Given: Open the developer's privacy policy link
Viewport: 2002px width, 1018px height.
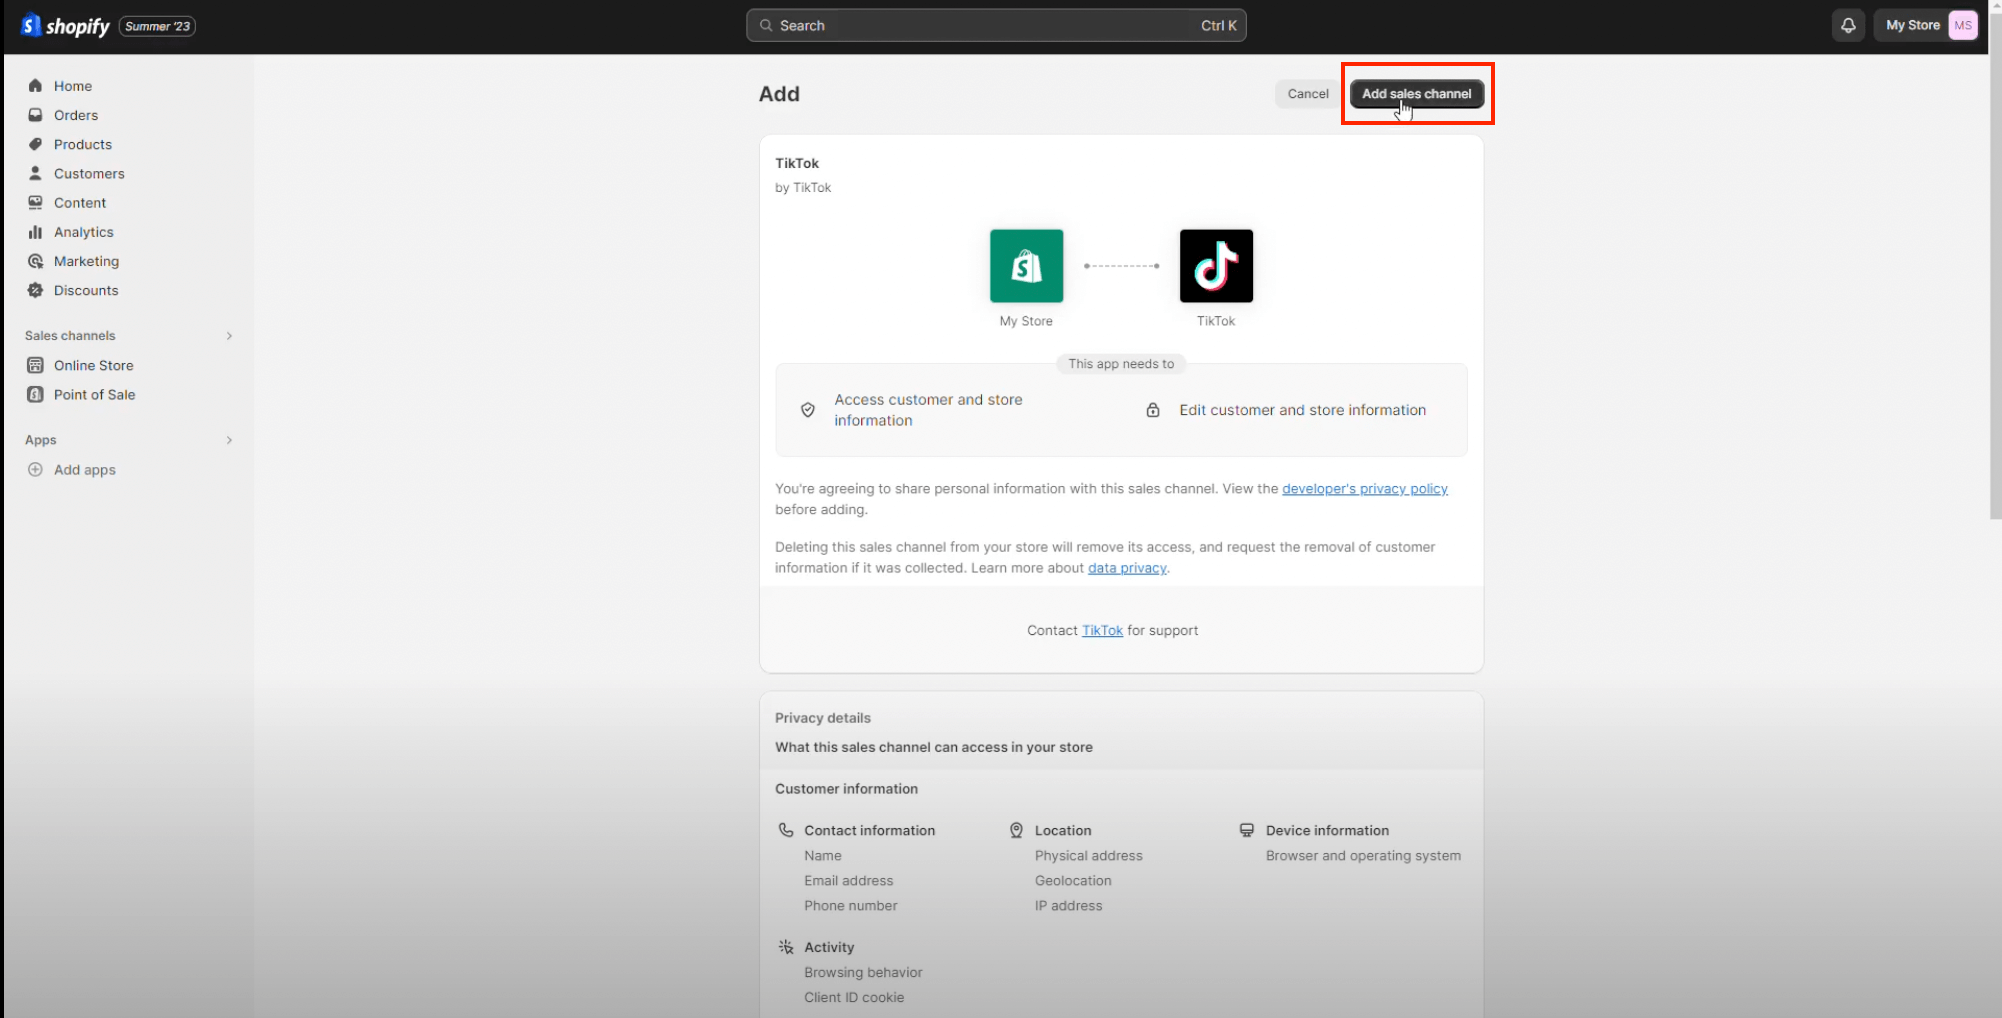Looking at the screenshot, I should click(1364, 489).
